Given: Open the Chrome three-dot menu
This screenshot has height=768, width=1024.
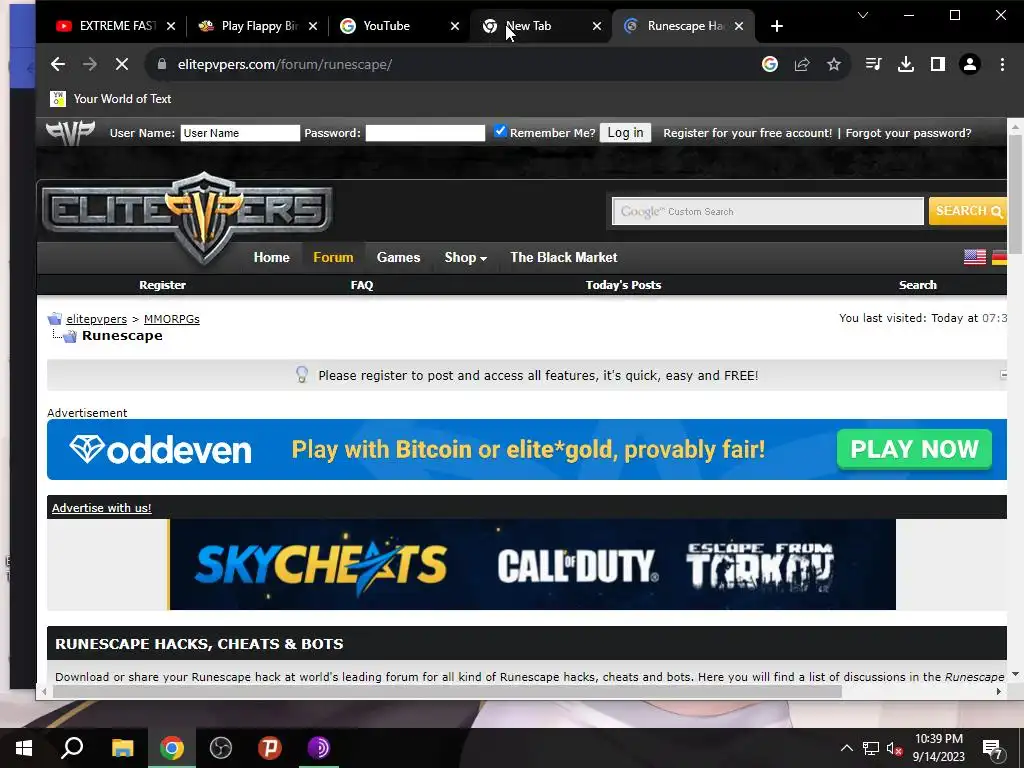Looking at the screenshot, I should (x=1002, y=64).
